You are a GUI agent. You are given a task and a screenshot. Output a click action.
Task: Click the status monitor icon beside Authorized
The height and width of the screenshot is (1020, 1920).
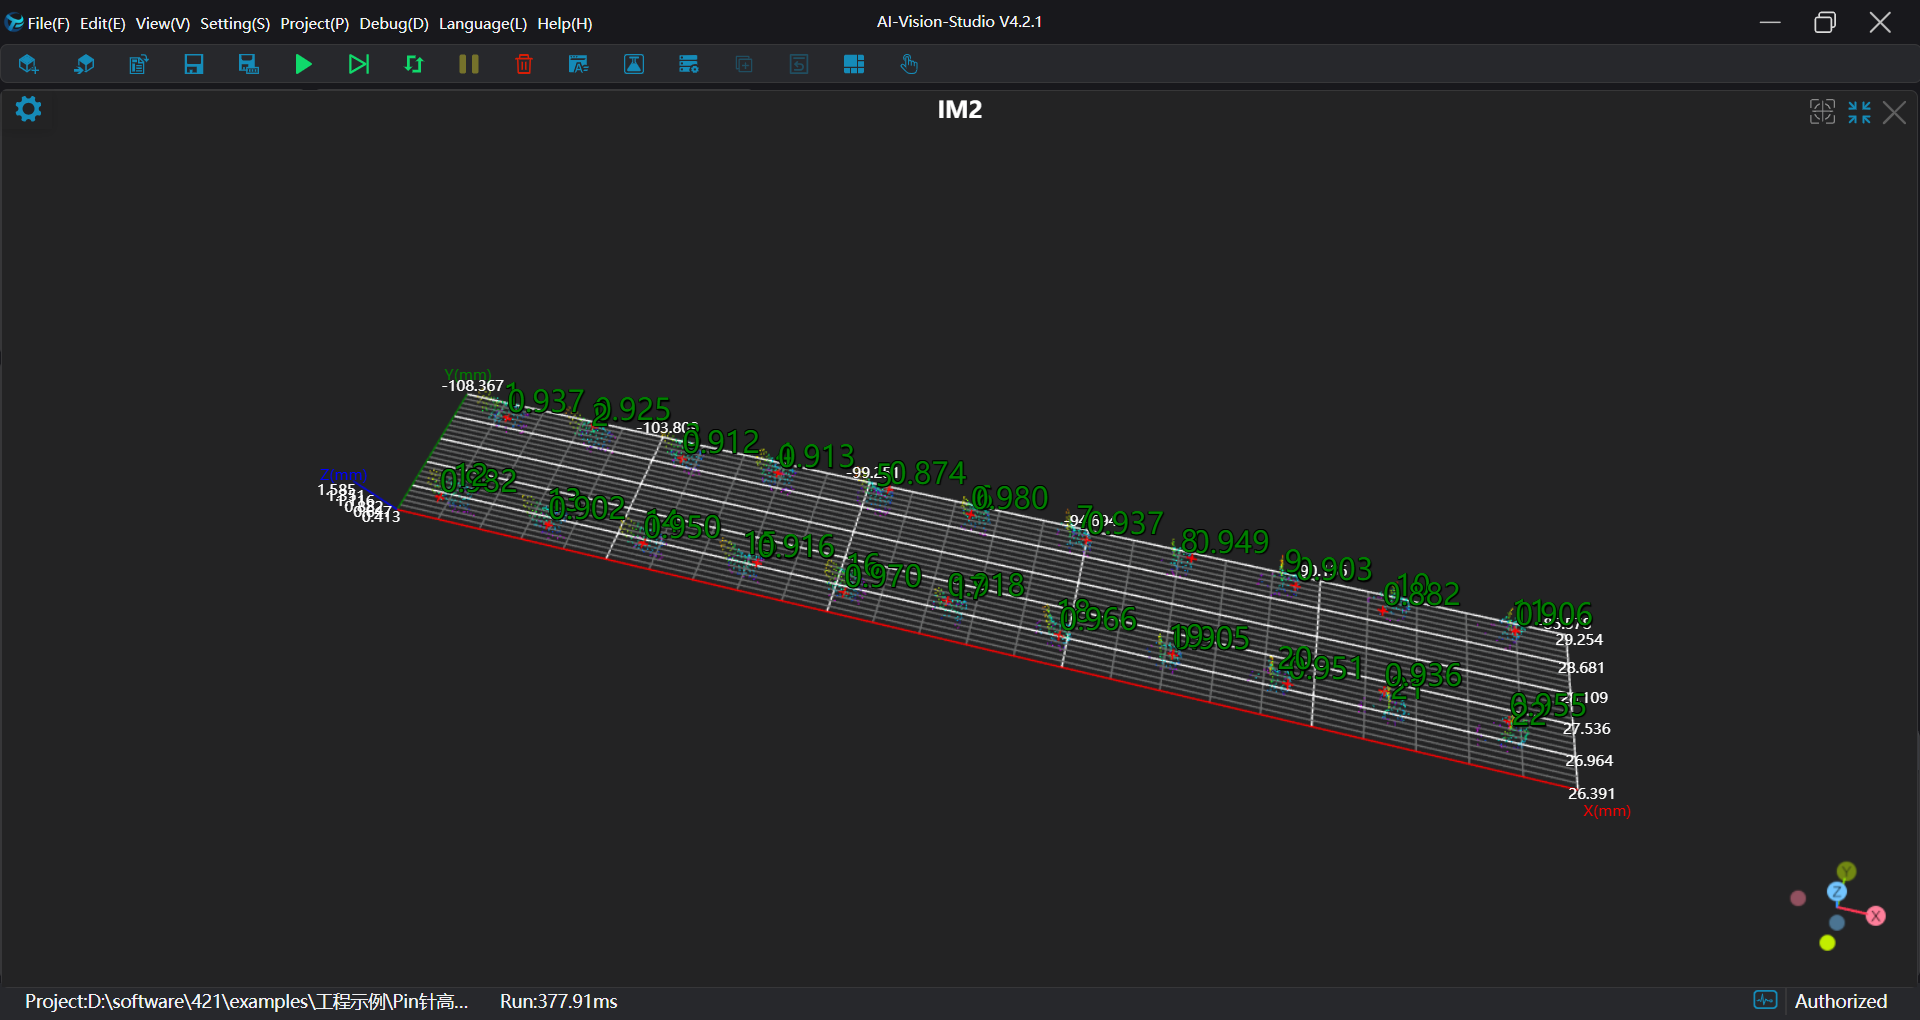point(1765,1000)
